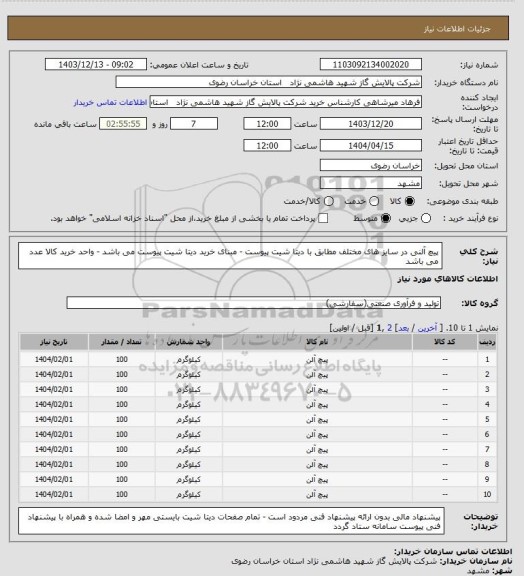Screen dimensions: 524x576
Task: Click the response deadline date 1403/12/20
Action: click(x=371, y=124)
